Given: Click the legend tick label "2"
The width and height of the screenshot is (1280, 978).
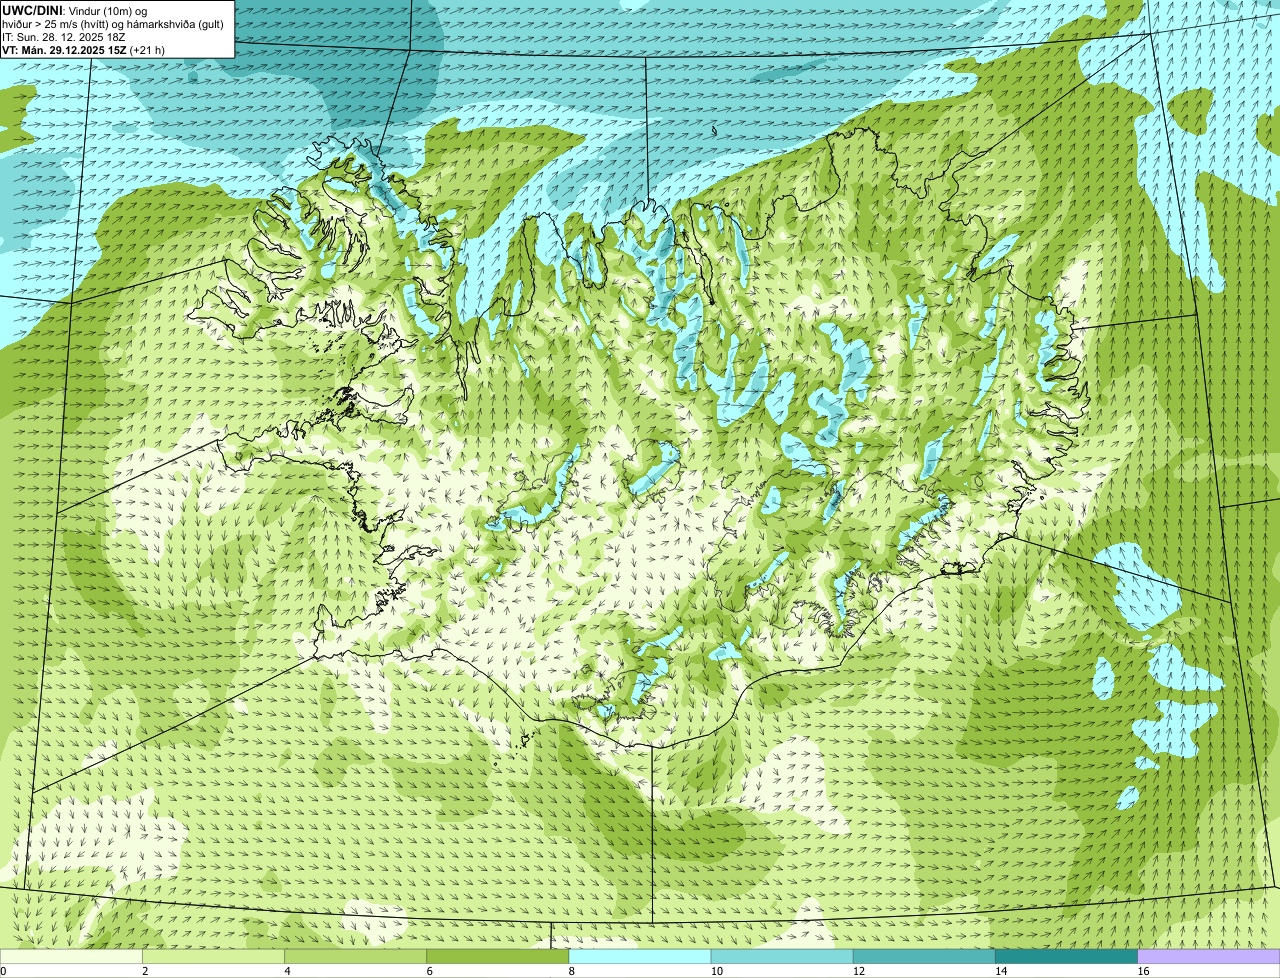Looking at the screenshot, I should (x=145, y=971).
